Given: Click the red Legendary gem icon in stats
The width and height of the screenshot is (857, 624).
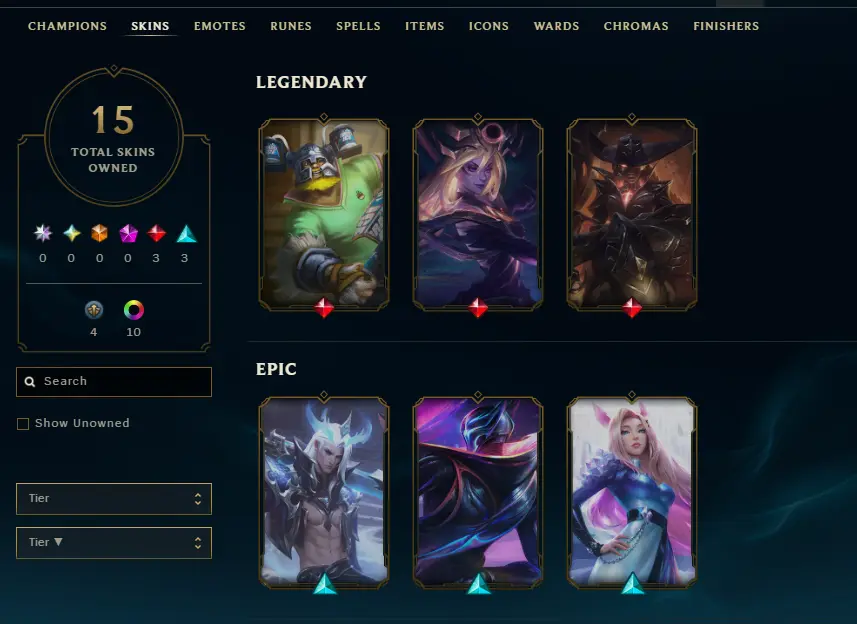Looking at the screenshot, I should [156, 233].
